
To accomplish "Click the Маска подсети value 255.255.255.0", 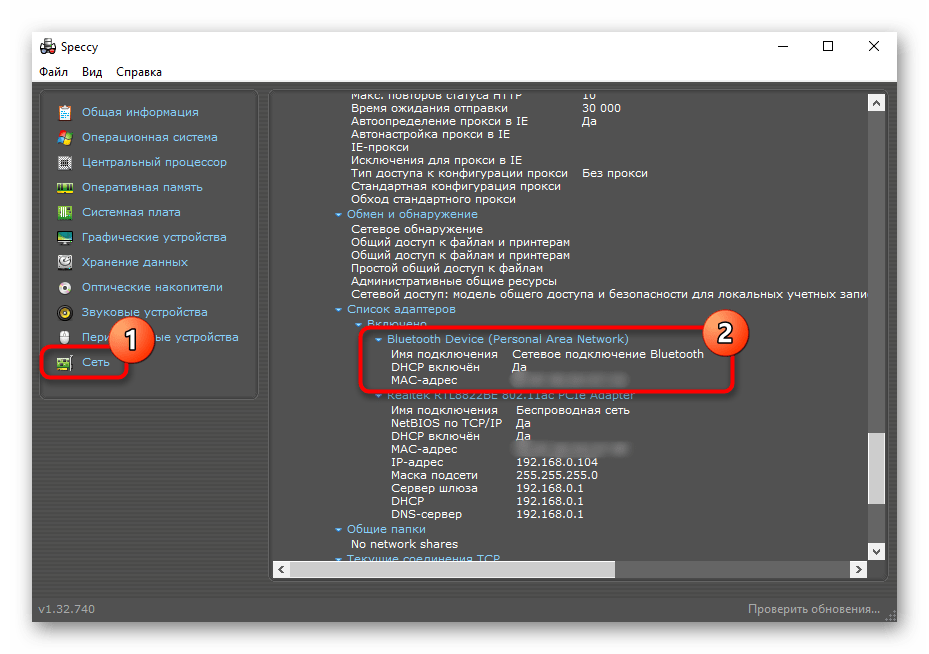I will point(557,475).
